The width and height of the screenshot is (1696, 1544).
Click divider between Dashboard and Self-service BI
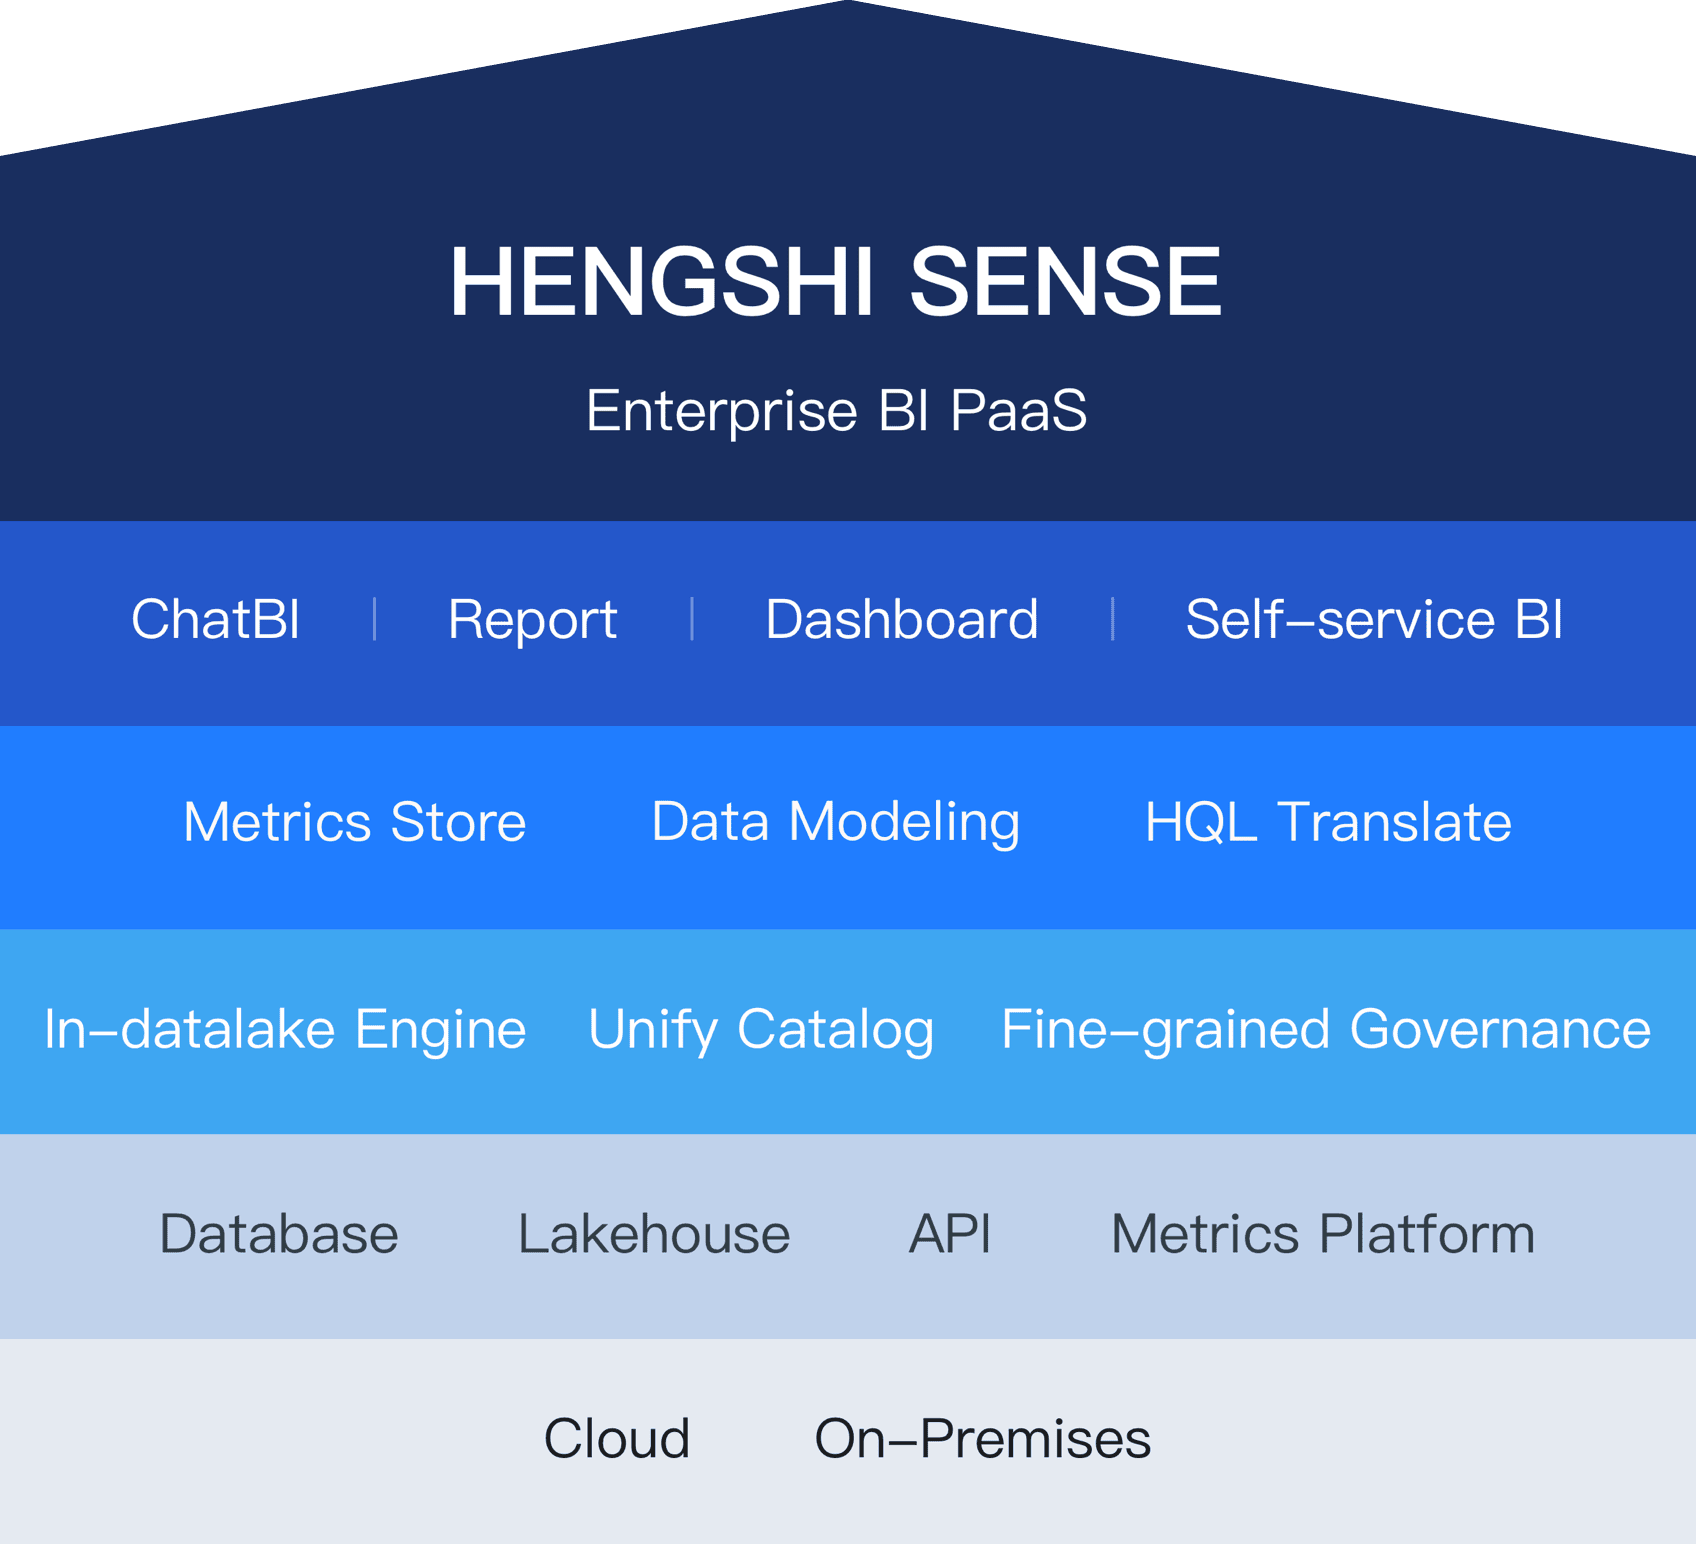[x=1112, y=619]
